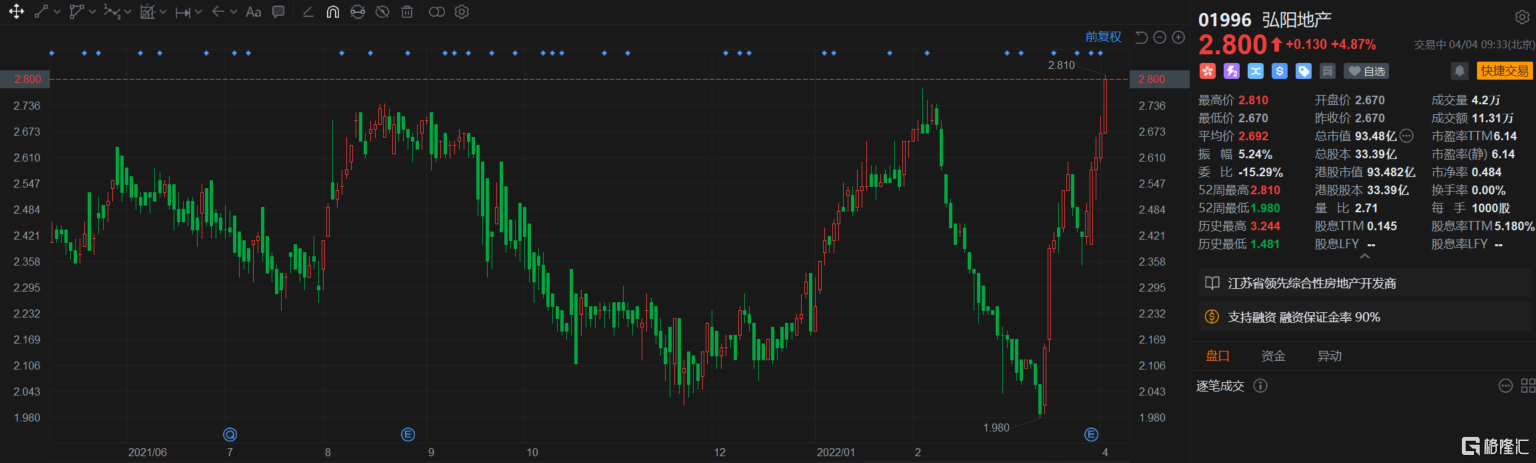
Task: Open the 江苏省领先综合性房地产开发商 company profile link
Action: [1367, 284]
